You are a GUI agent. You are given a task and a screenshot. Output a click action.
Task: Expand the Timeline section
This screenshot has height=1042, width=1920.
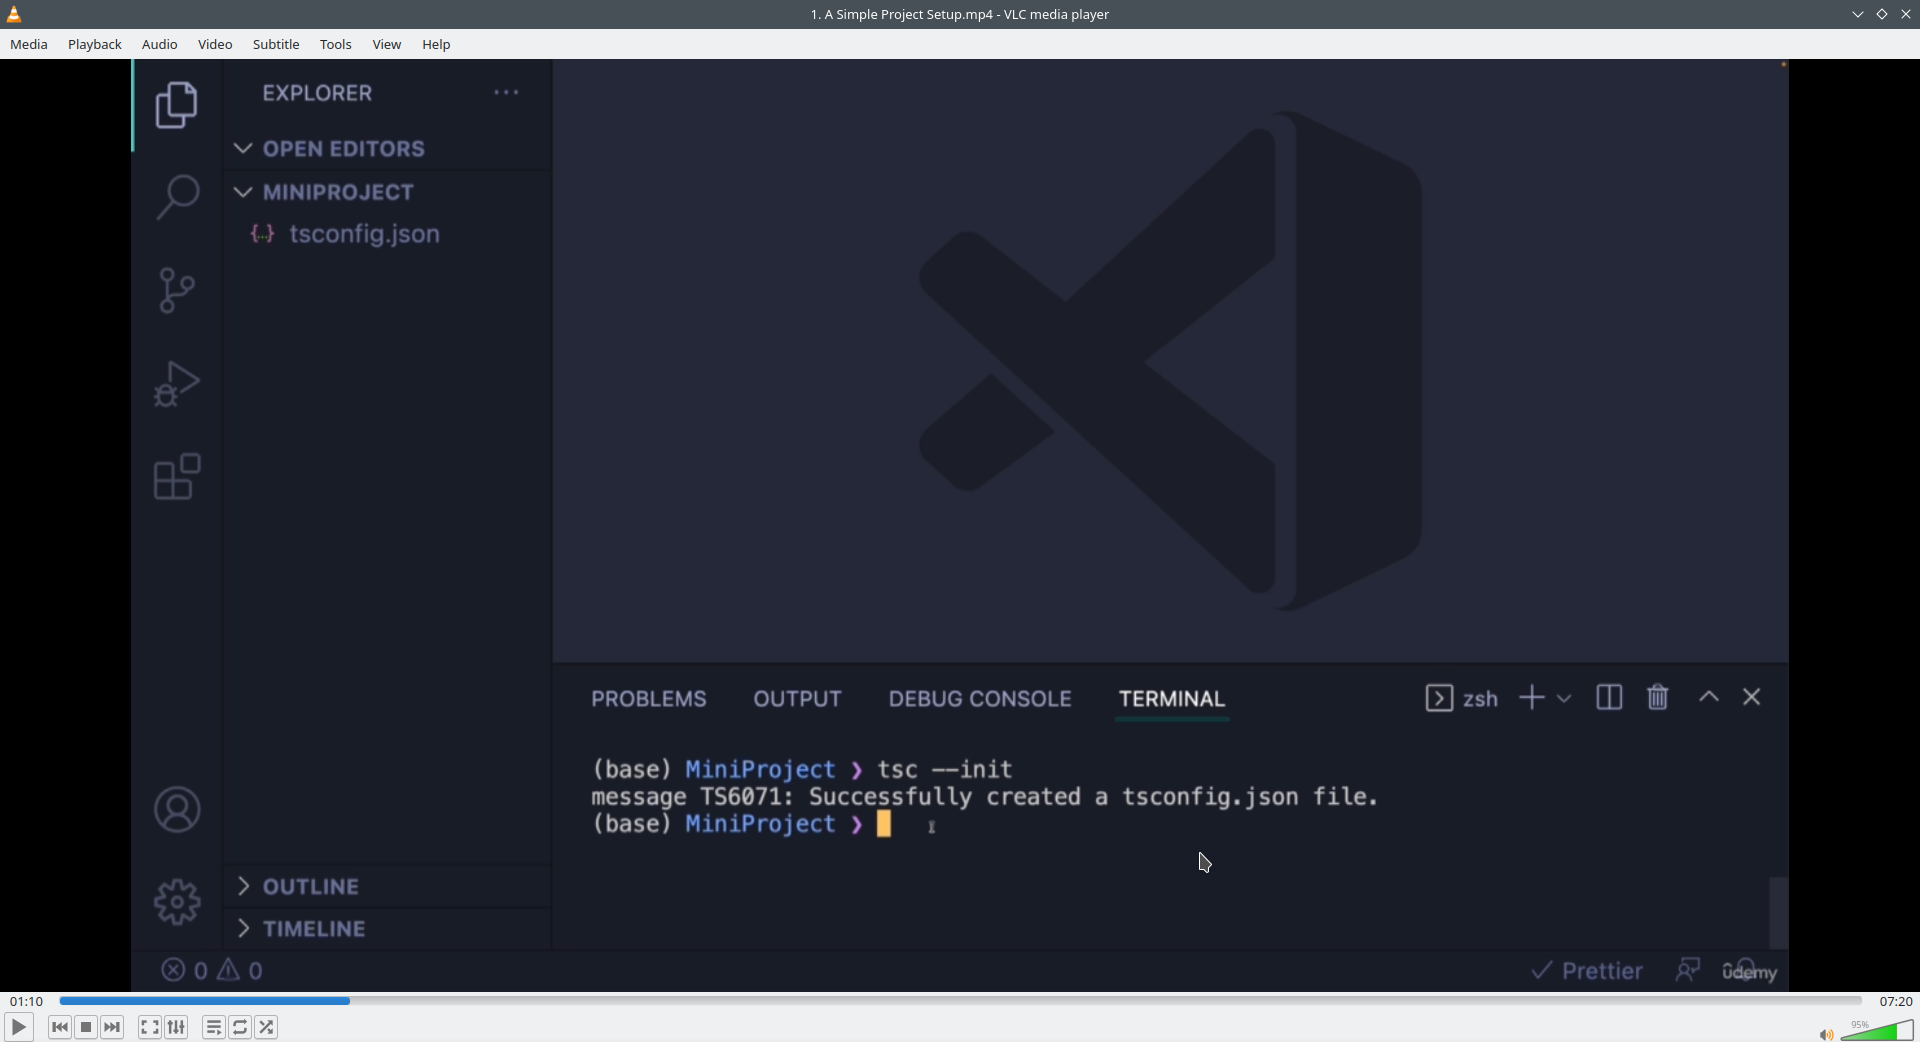[x=243, y=929]
